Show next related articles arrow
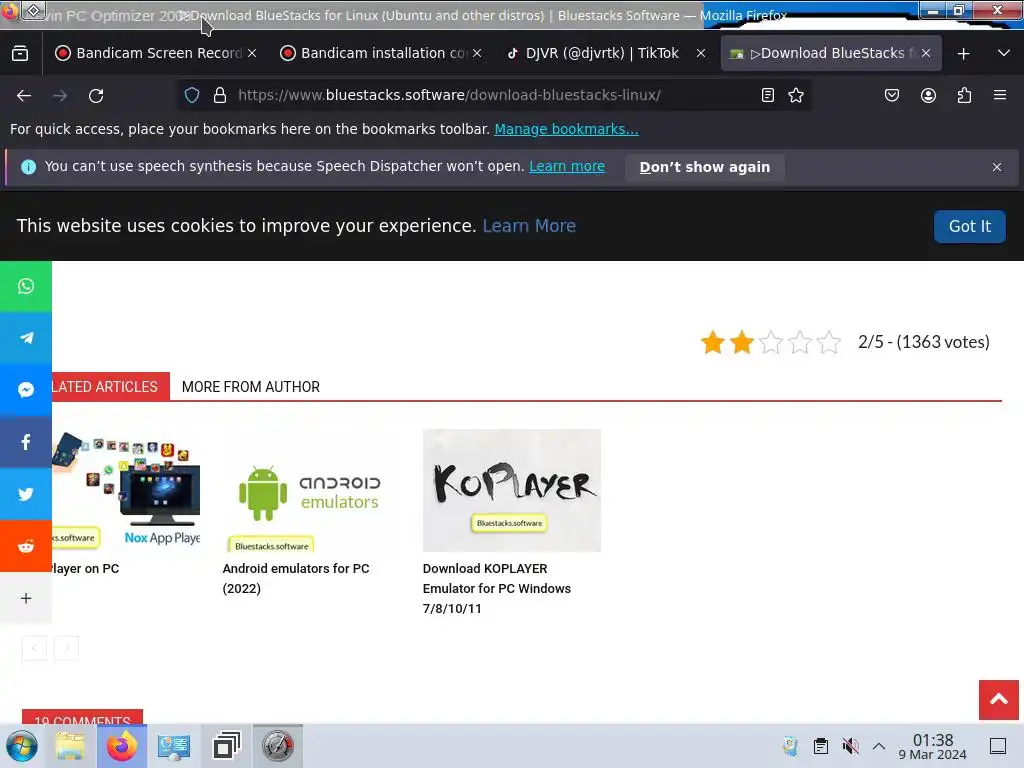 [67, 648]
